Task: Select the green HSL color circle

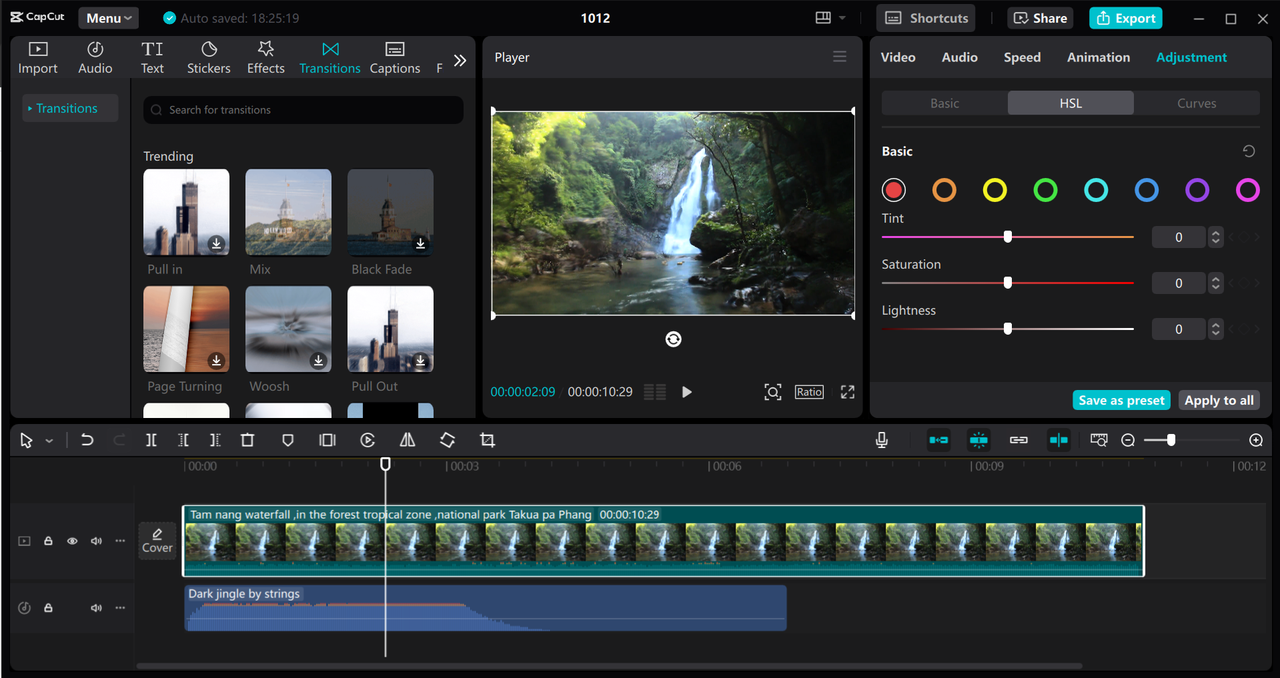Action: point(1045,190)
